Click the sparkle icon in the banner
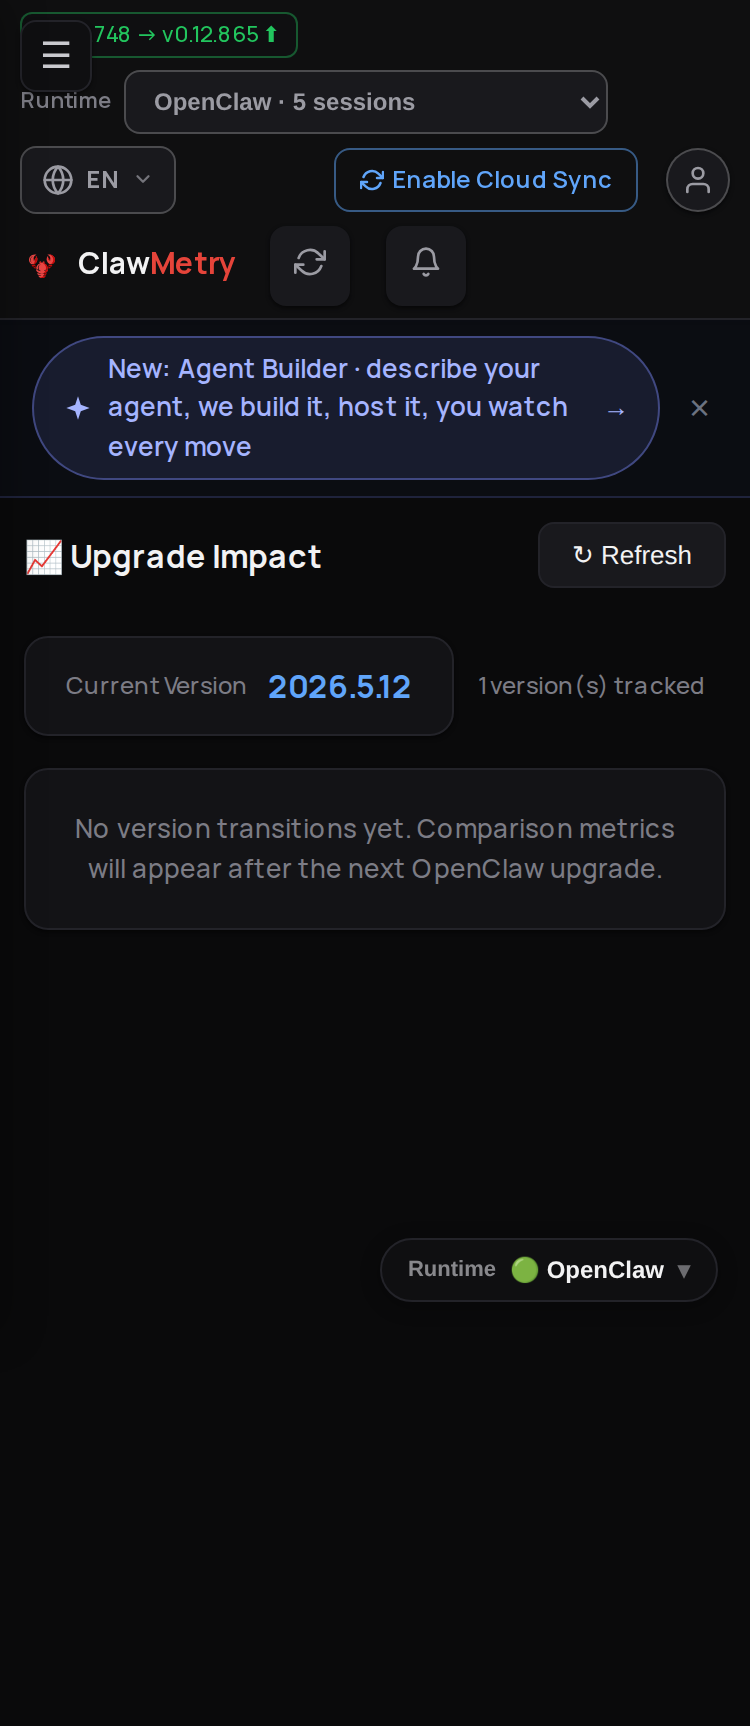 point(78,408)
